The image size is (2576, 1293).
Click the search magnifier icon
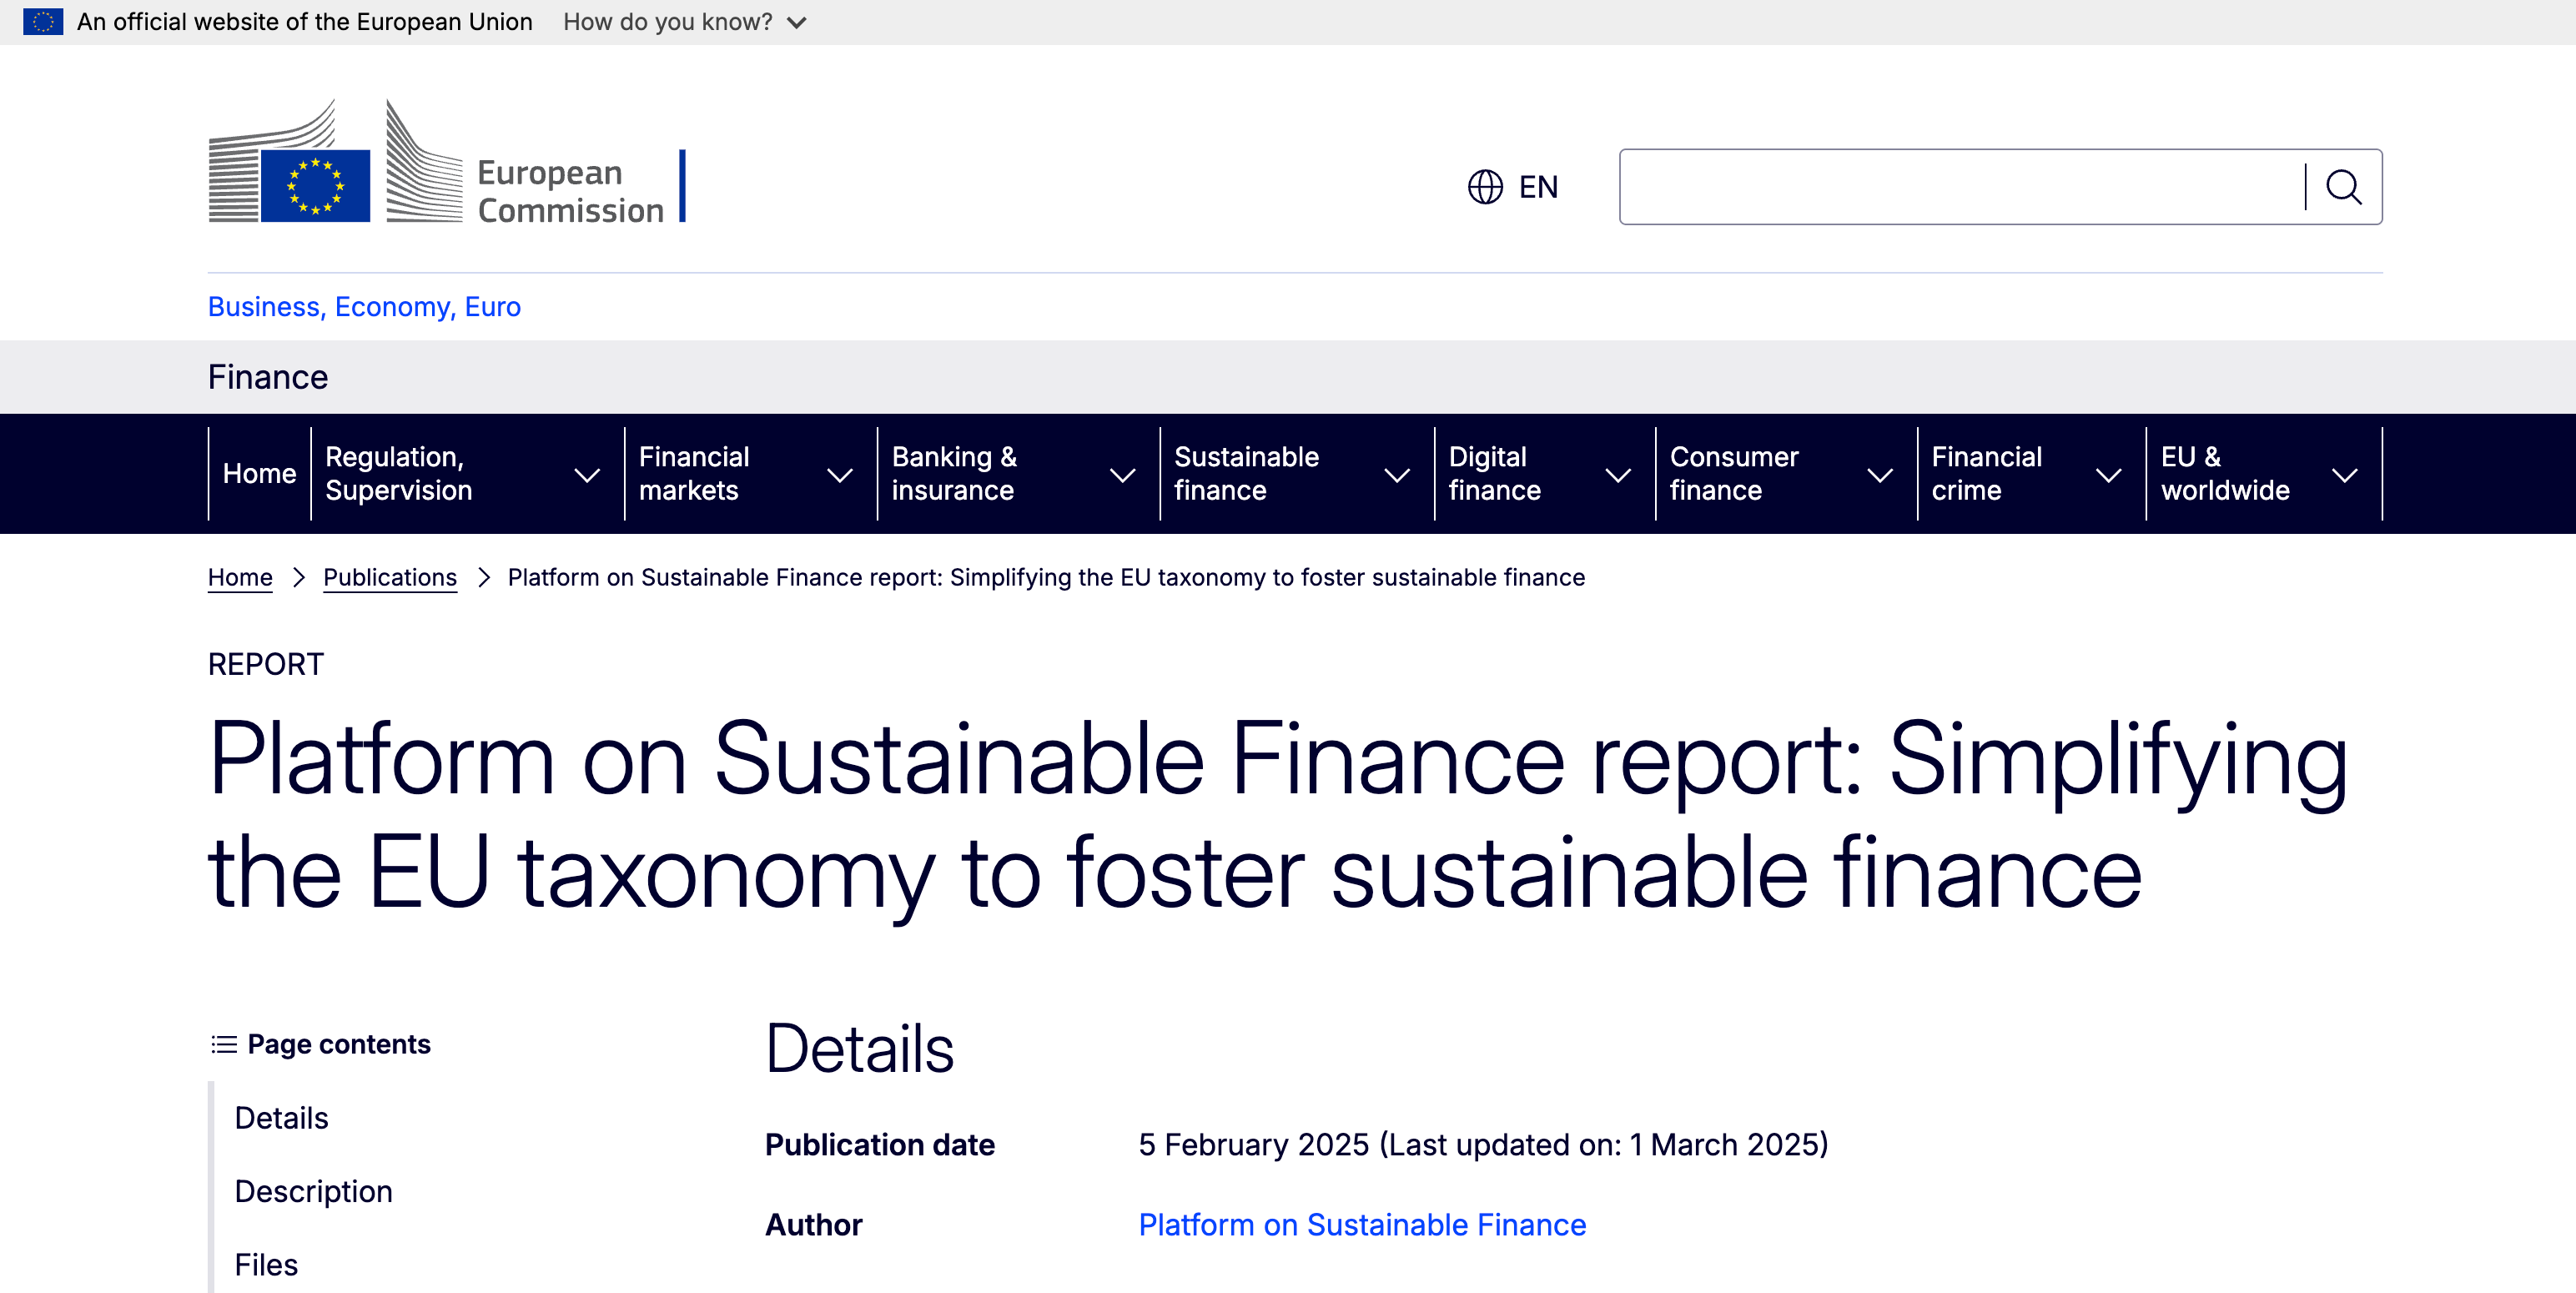[2343, 187]
